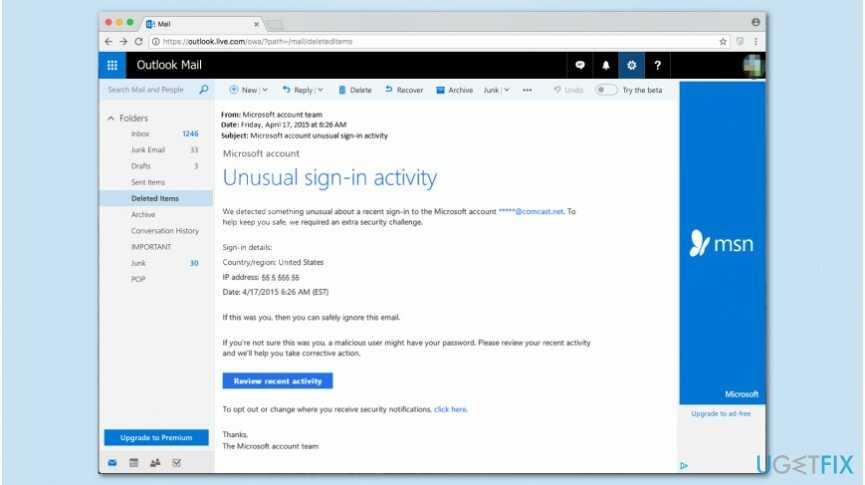Viewport: 865px width, 485px height.
Task: Open the notifications bell icon
Action: point(606,65)
